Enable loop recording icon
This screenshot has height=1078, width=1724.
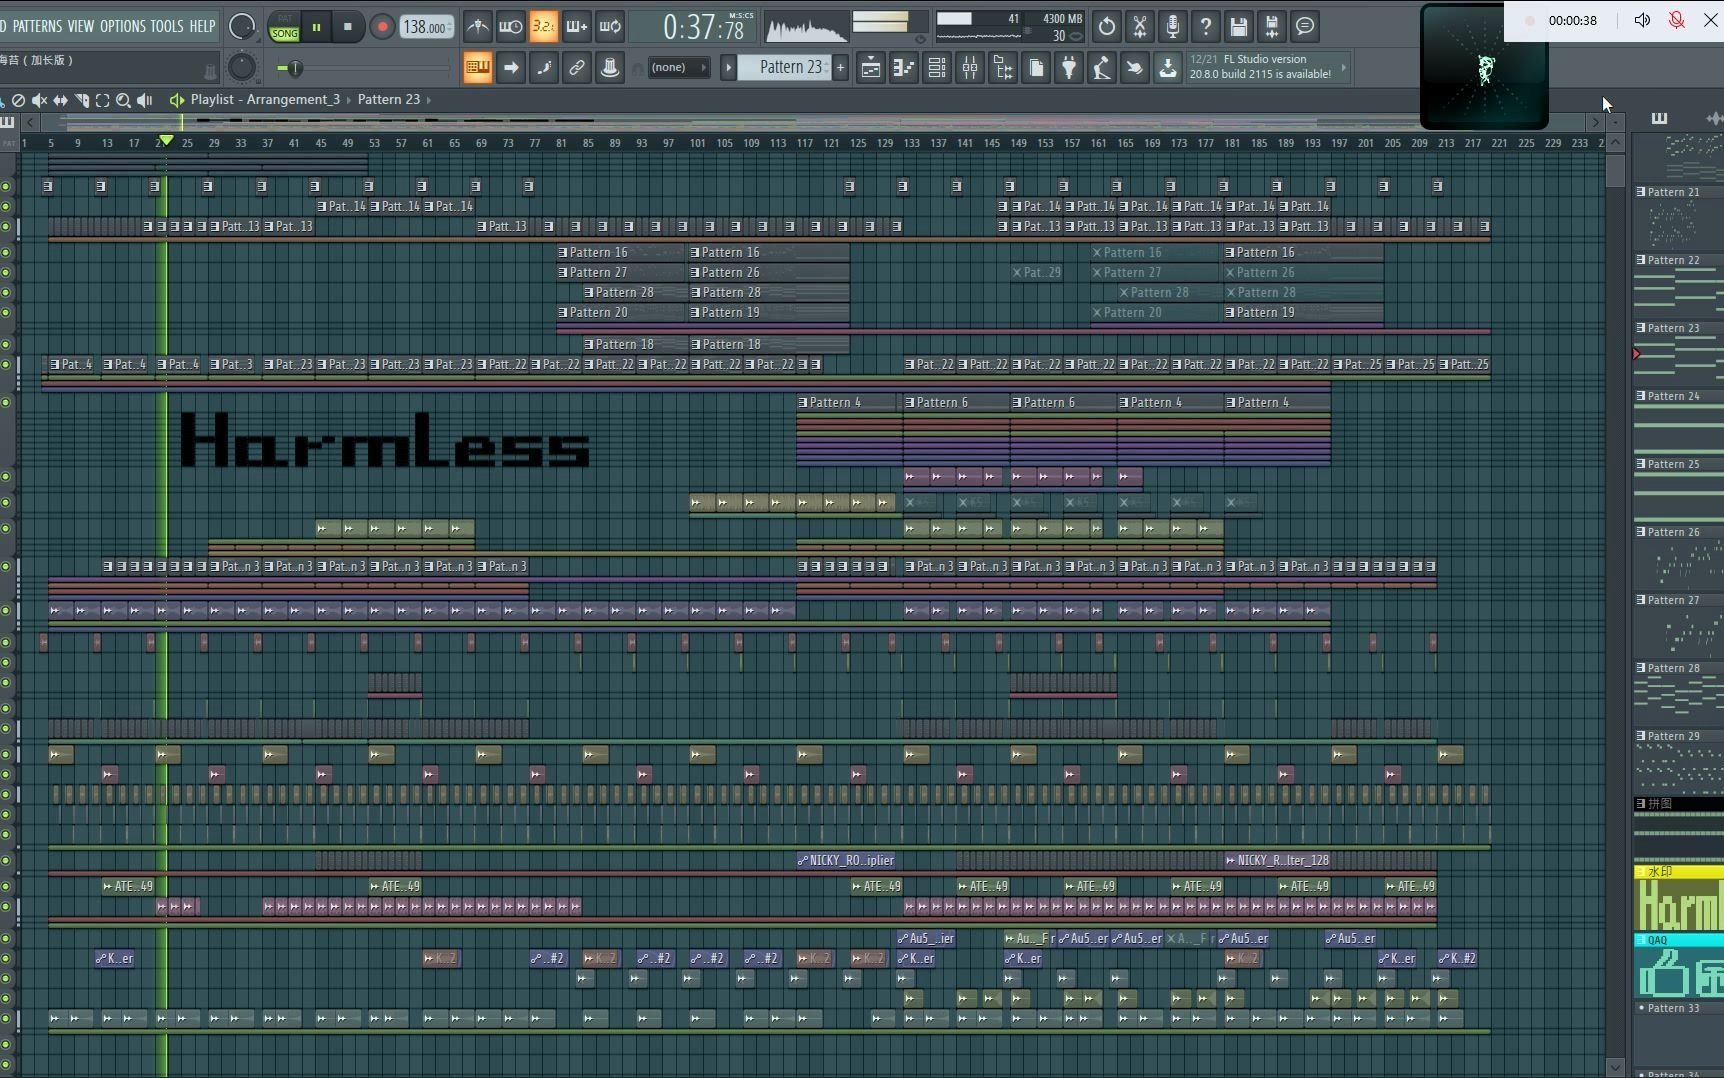(610, 27)
